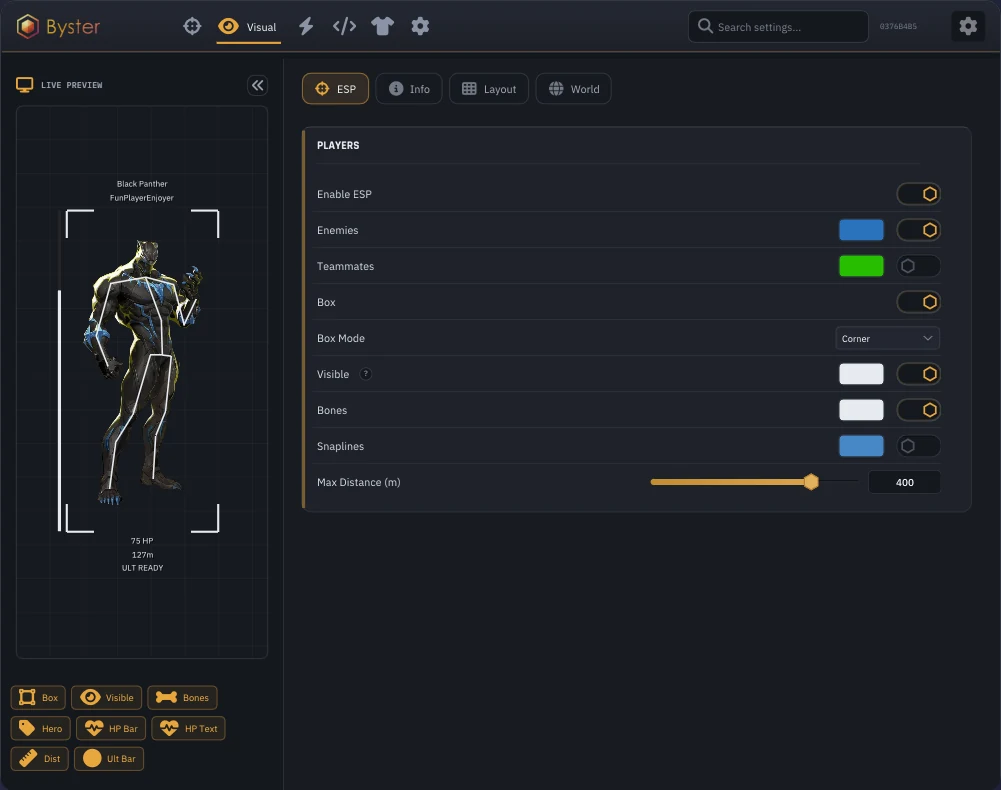Open the crosshair aim section in top nav
1001x790 pixels.
click(x=192, y=26)
